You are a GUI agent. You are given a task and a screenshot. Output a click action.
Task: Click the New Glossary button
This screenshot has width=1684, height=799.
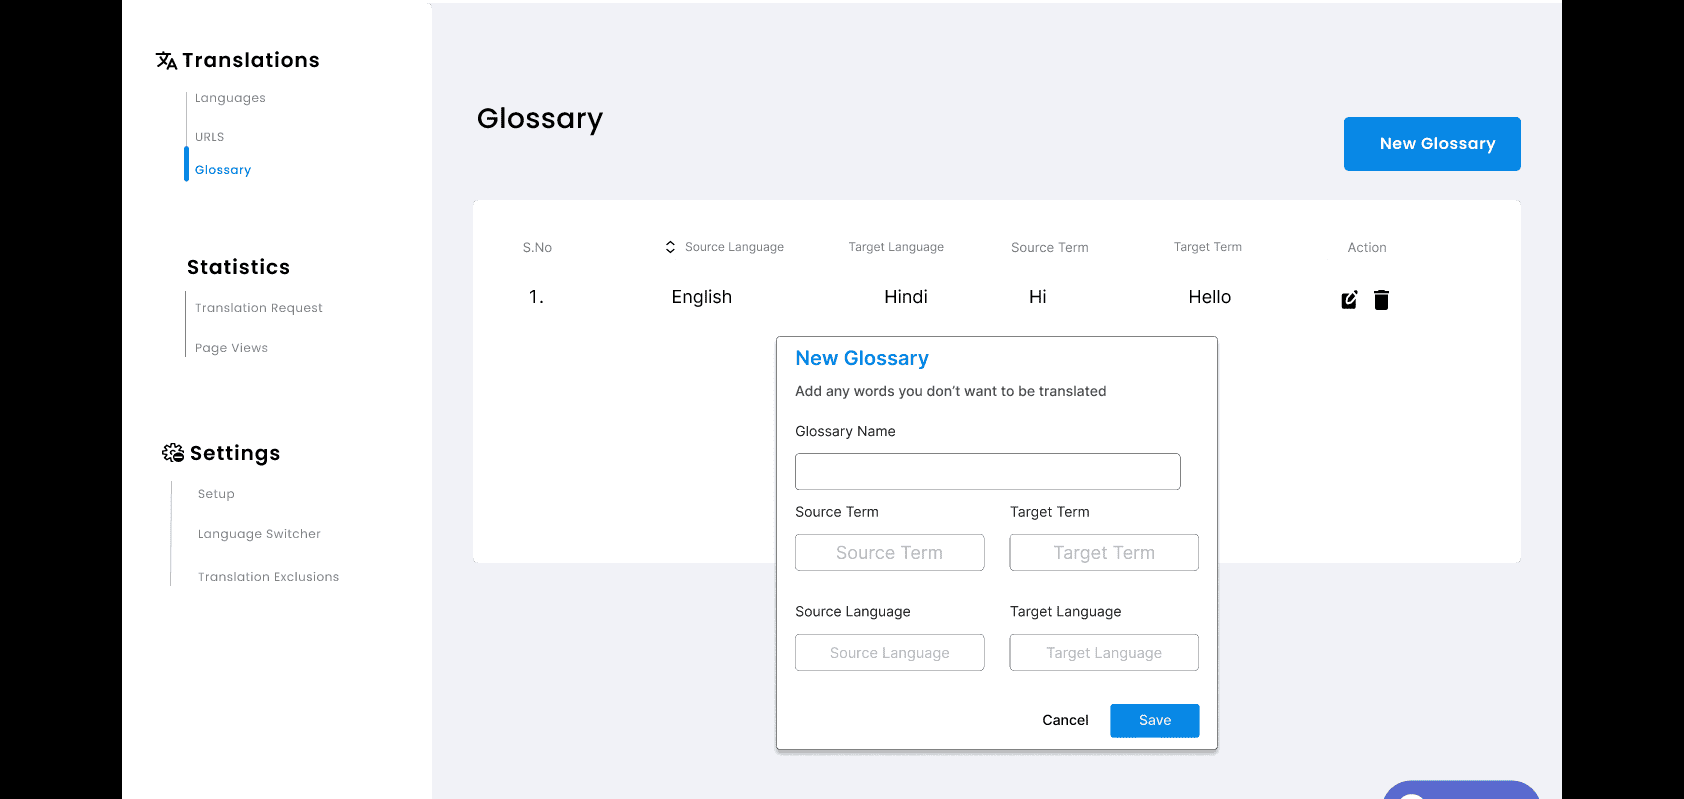(x=1432, y=144)
